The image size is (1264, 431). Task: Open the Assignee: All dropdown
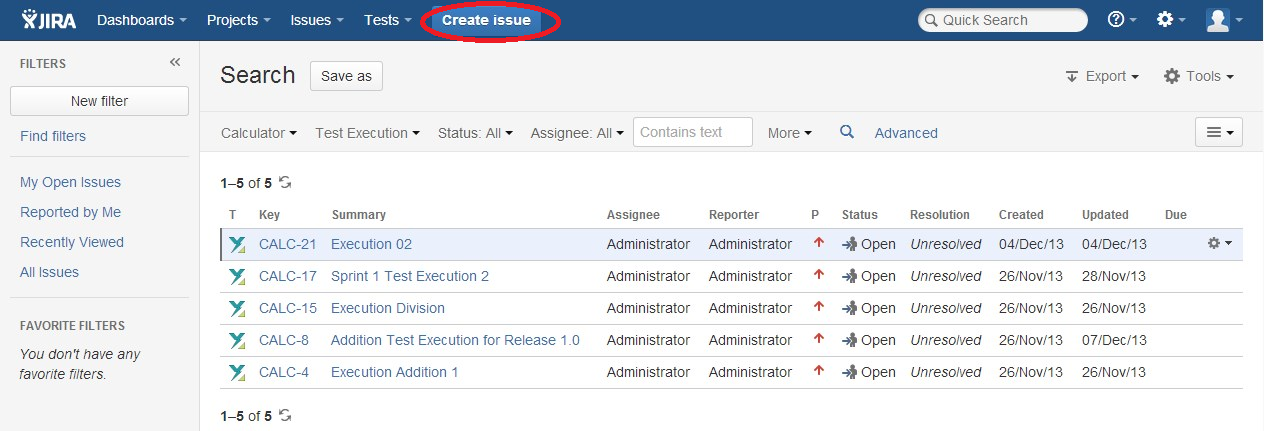577,133
